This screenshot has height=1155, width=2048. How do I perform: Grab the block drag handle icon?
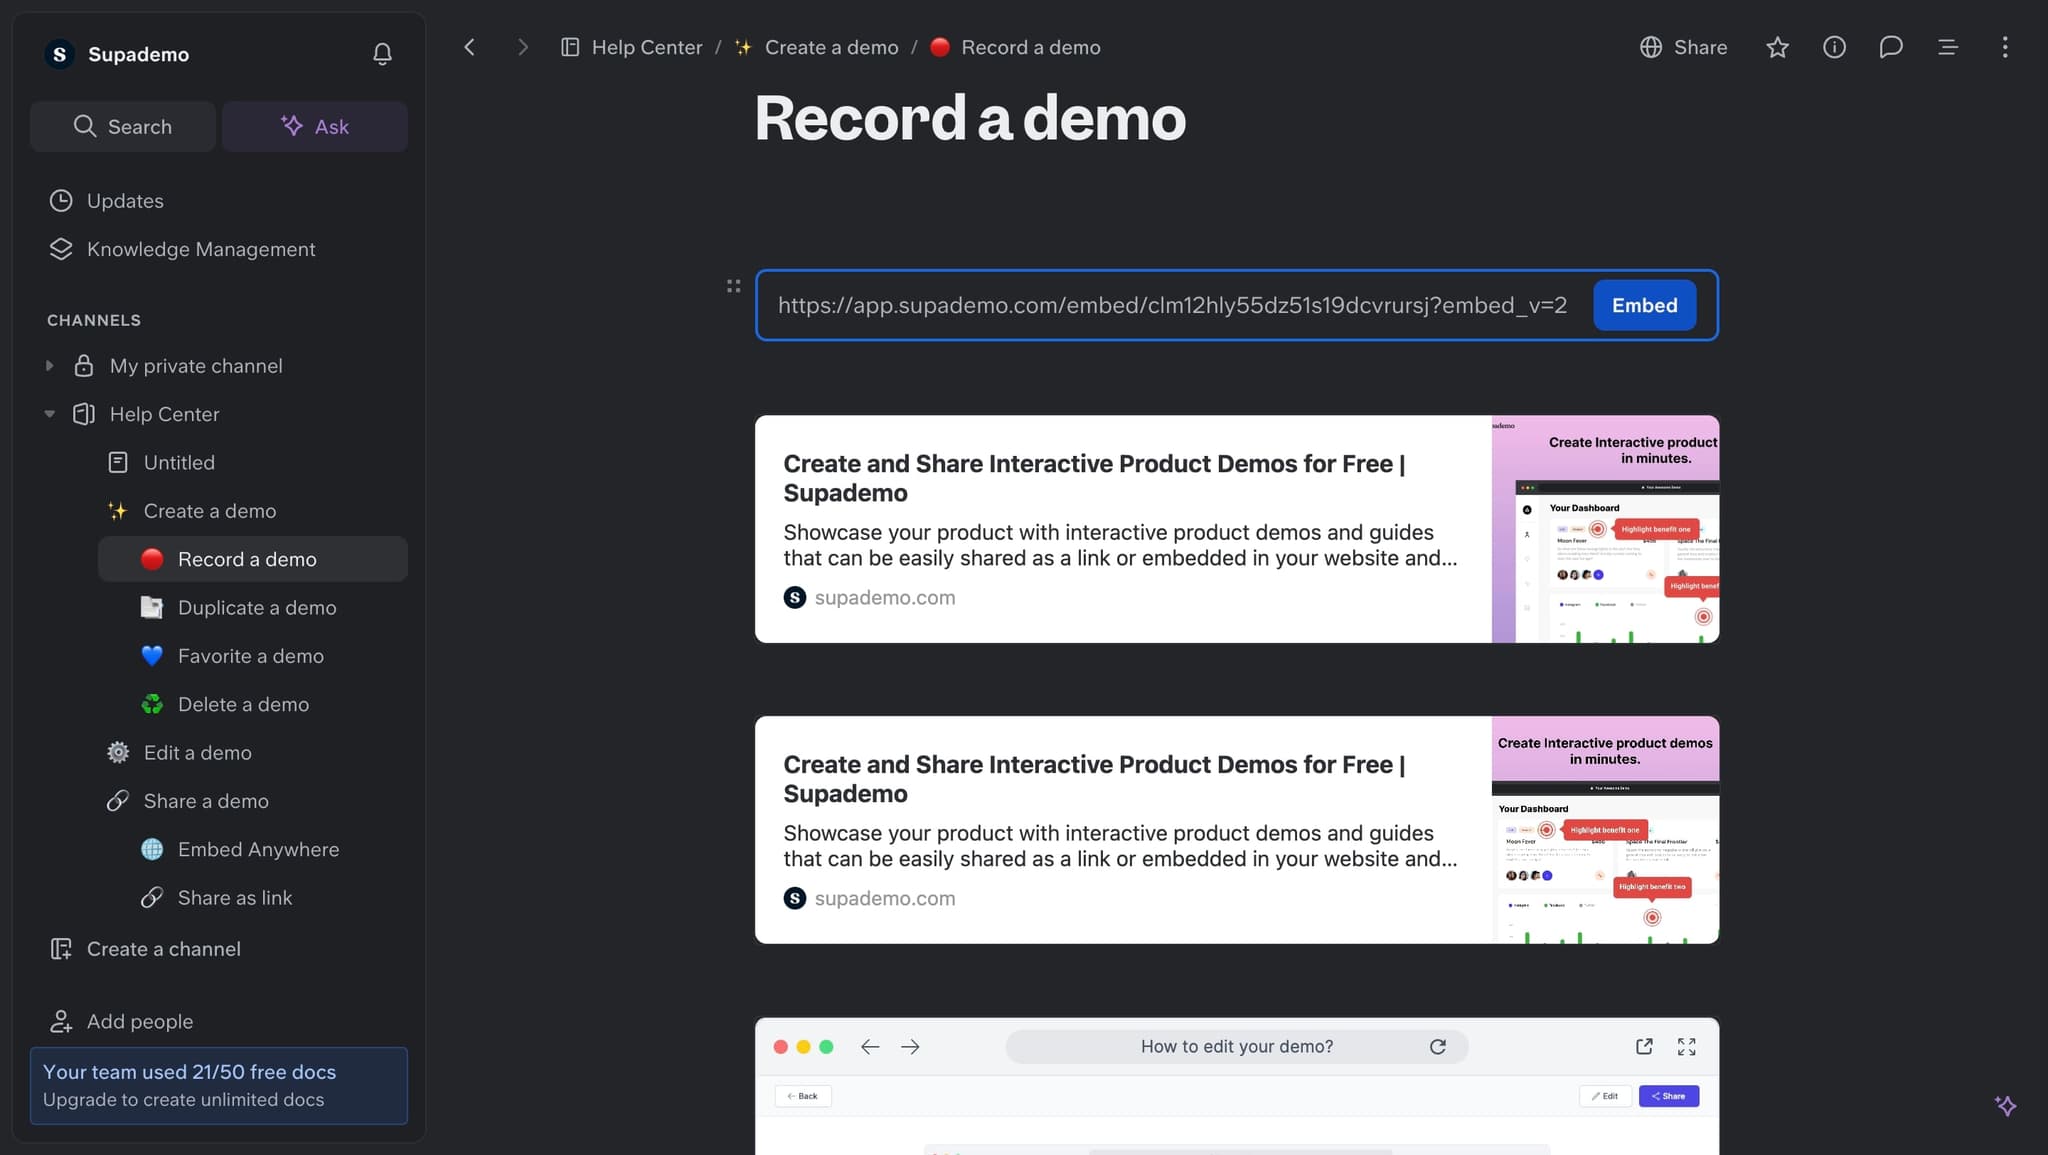[733, 286]
